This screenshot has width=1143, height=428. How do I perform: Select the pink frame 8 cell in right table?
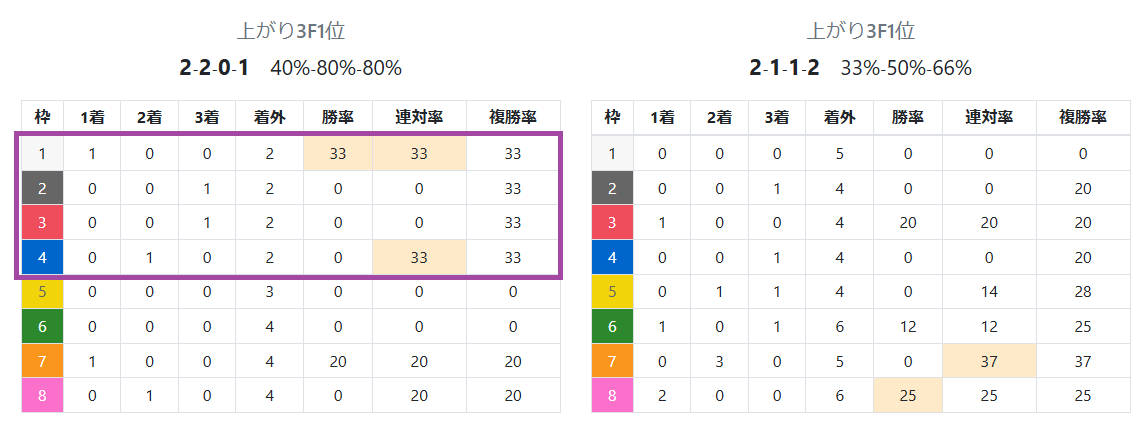coord(612,395)
